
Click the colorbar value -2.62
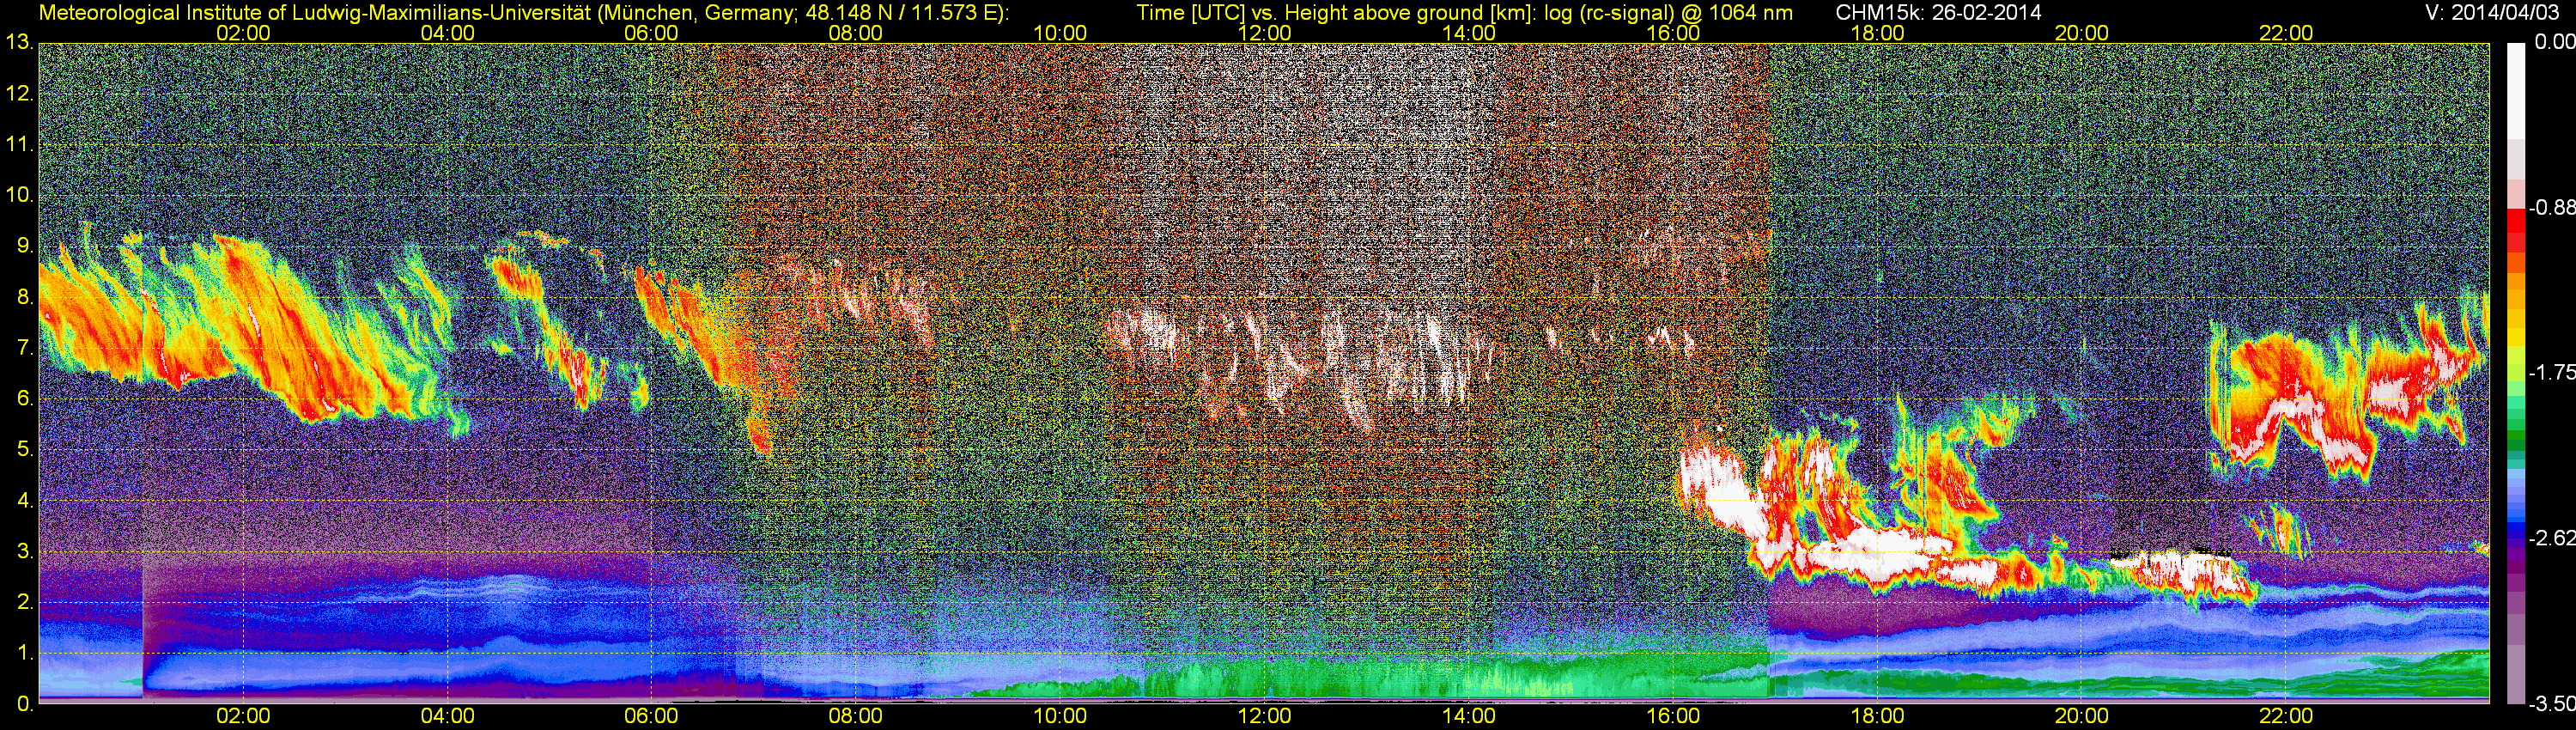tap(2552, 538)
